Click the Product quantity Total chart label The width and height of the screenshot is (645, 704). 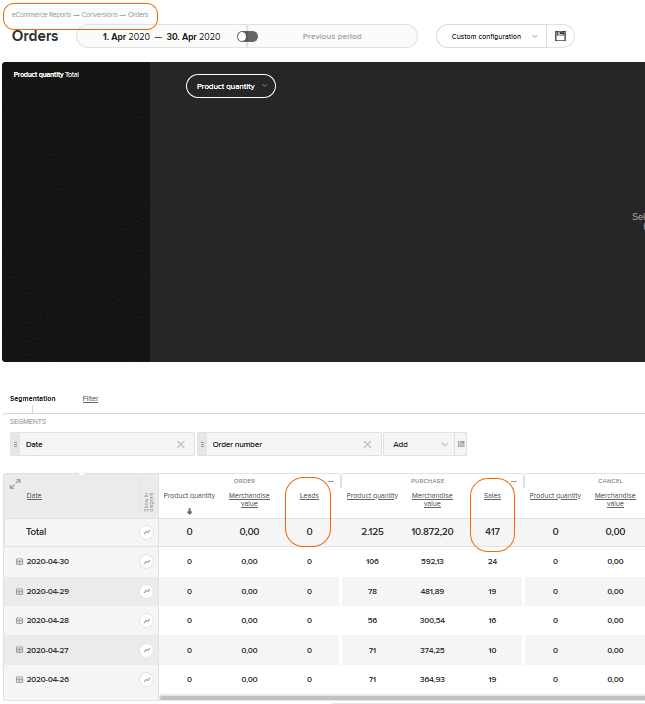pyautogui.click(x=46, y=75)
